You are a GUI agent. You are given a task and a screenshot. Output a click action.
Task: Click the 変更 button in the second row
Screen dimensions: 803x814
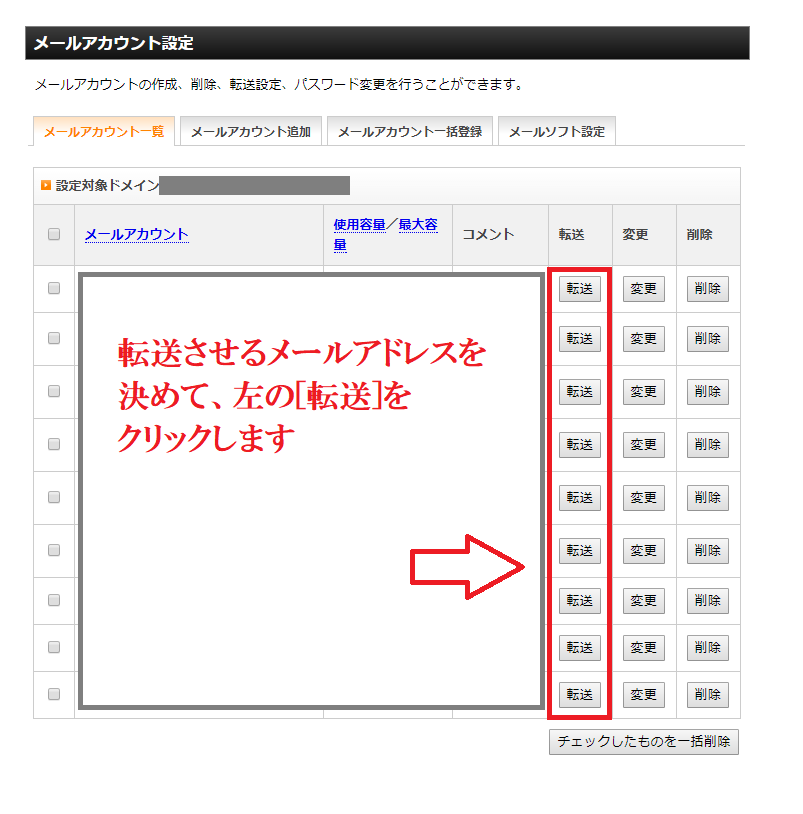pyautogui.click(x=644, y=338)
